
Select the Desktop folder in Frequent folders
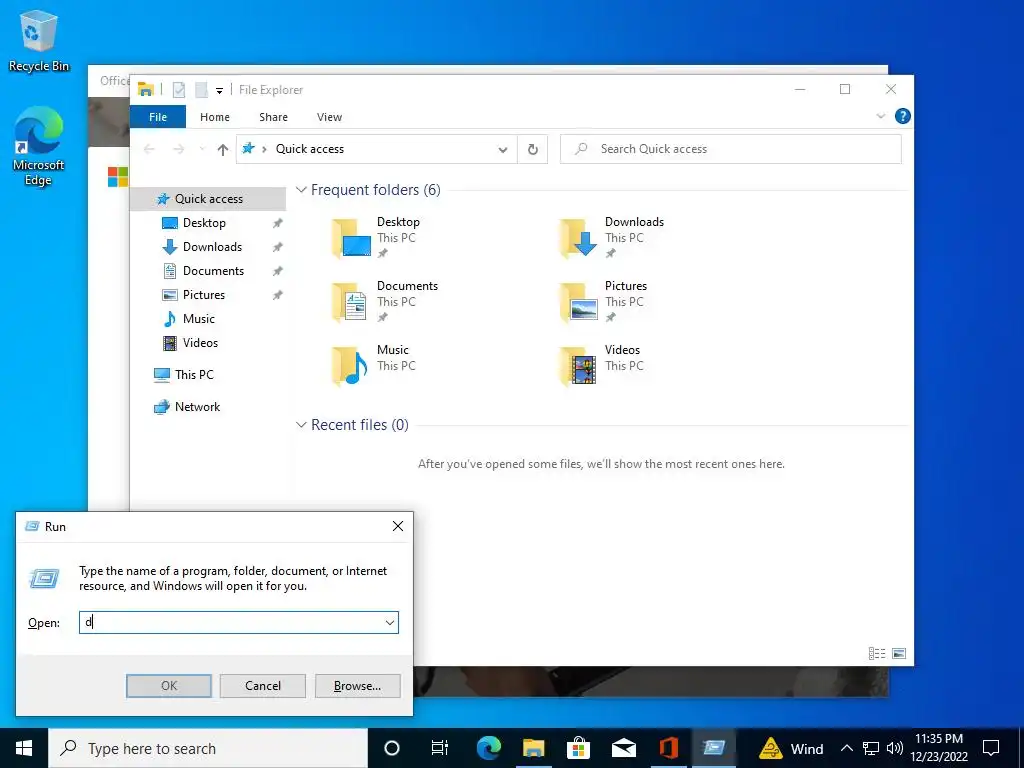(376, 238)
